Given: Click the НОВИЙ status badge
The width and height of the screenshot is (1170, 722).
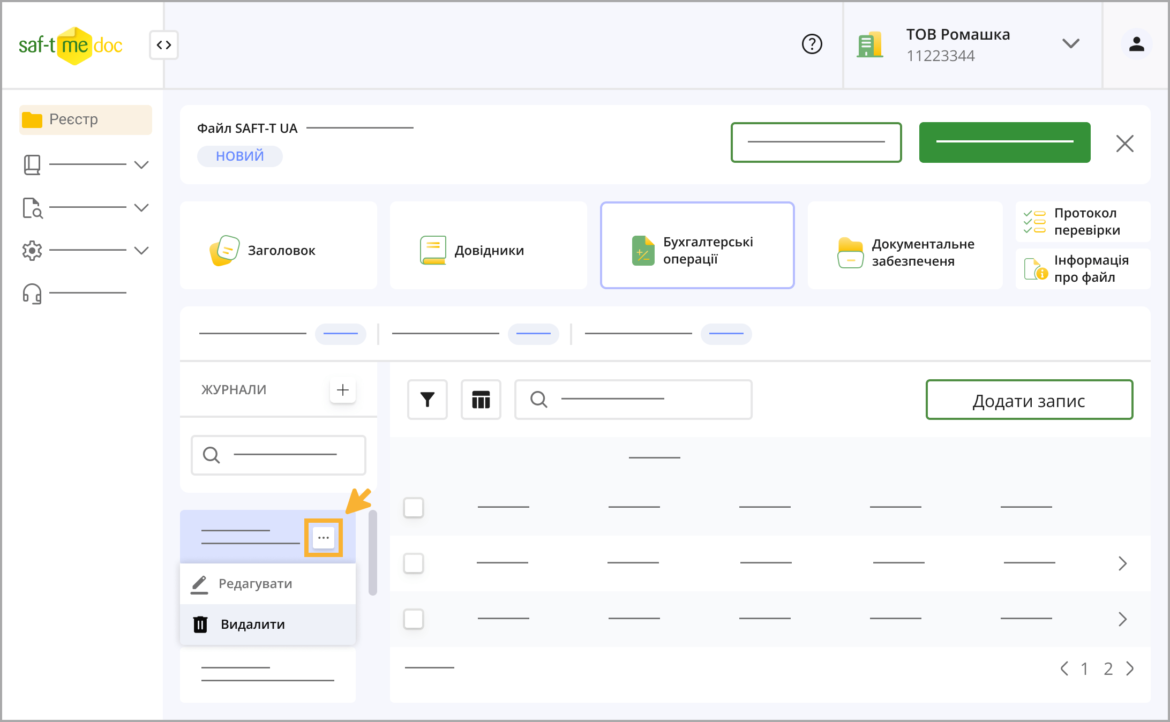Looking at the screenshot, I should pyautogui.click(x=240, y=156).
